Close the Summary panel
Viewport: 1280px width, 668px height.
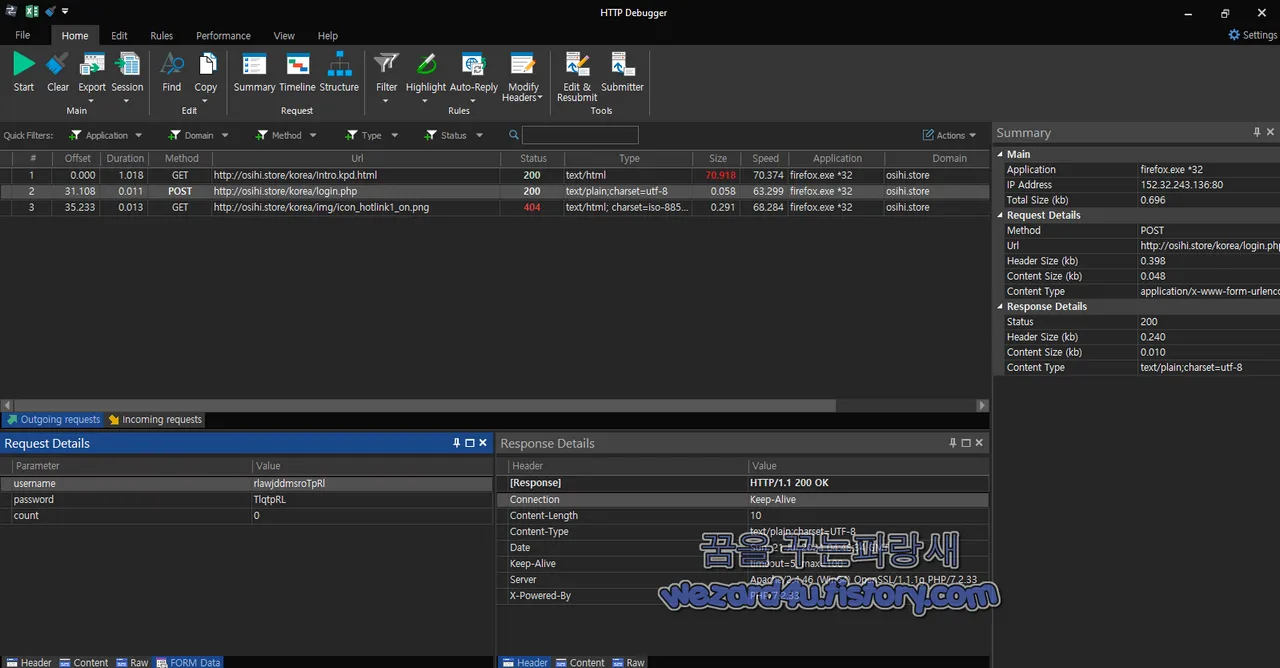[x=1271, y=132]
